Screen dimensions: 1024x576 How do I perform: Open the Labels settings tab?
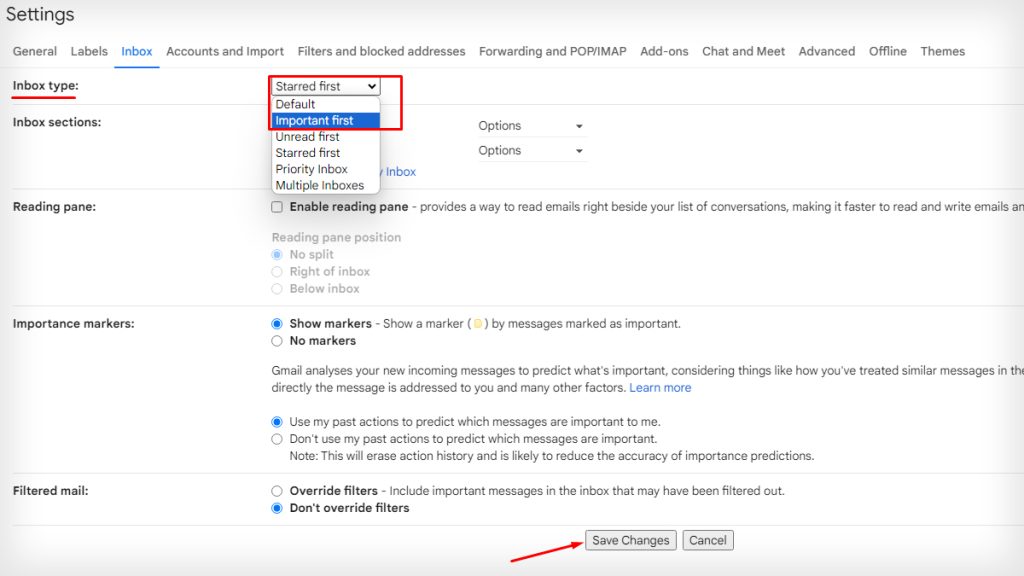click(89, 51)
